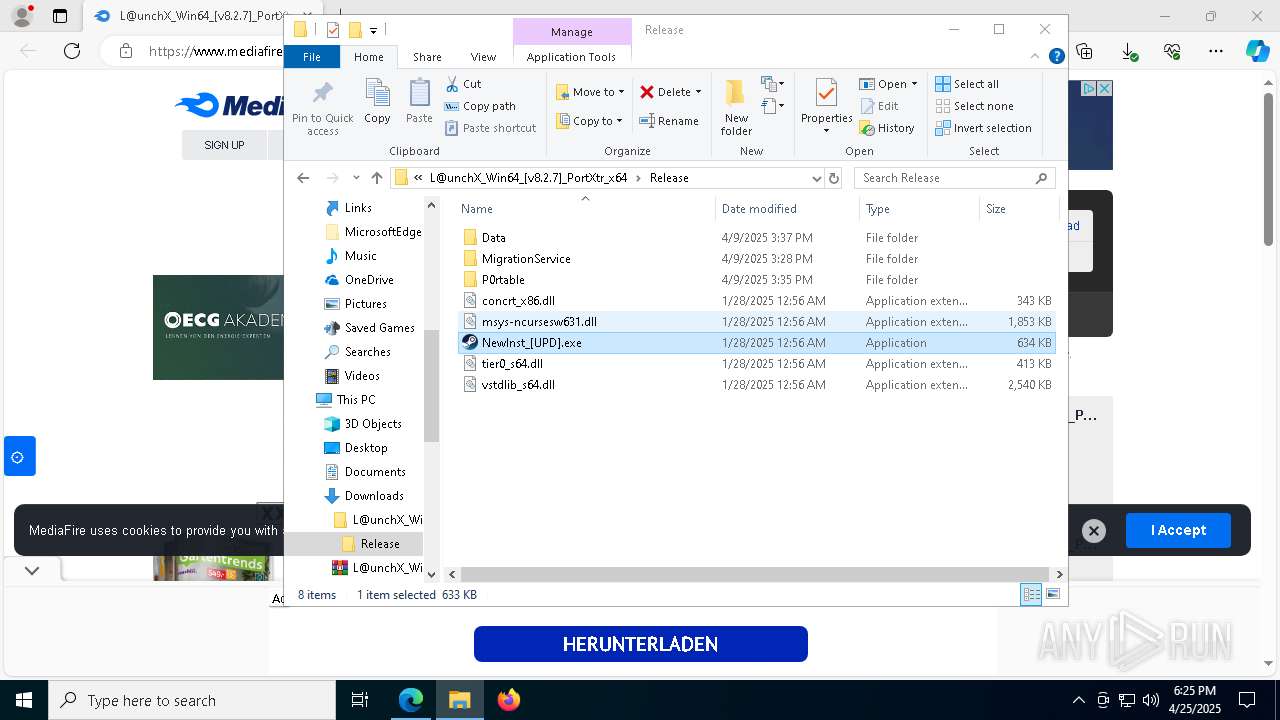Open Task View on taskbar
The height and width of the screenshot is (720, 1280).
(x=360, y=700)
